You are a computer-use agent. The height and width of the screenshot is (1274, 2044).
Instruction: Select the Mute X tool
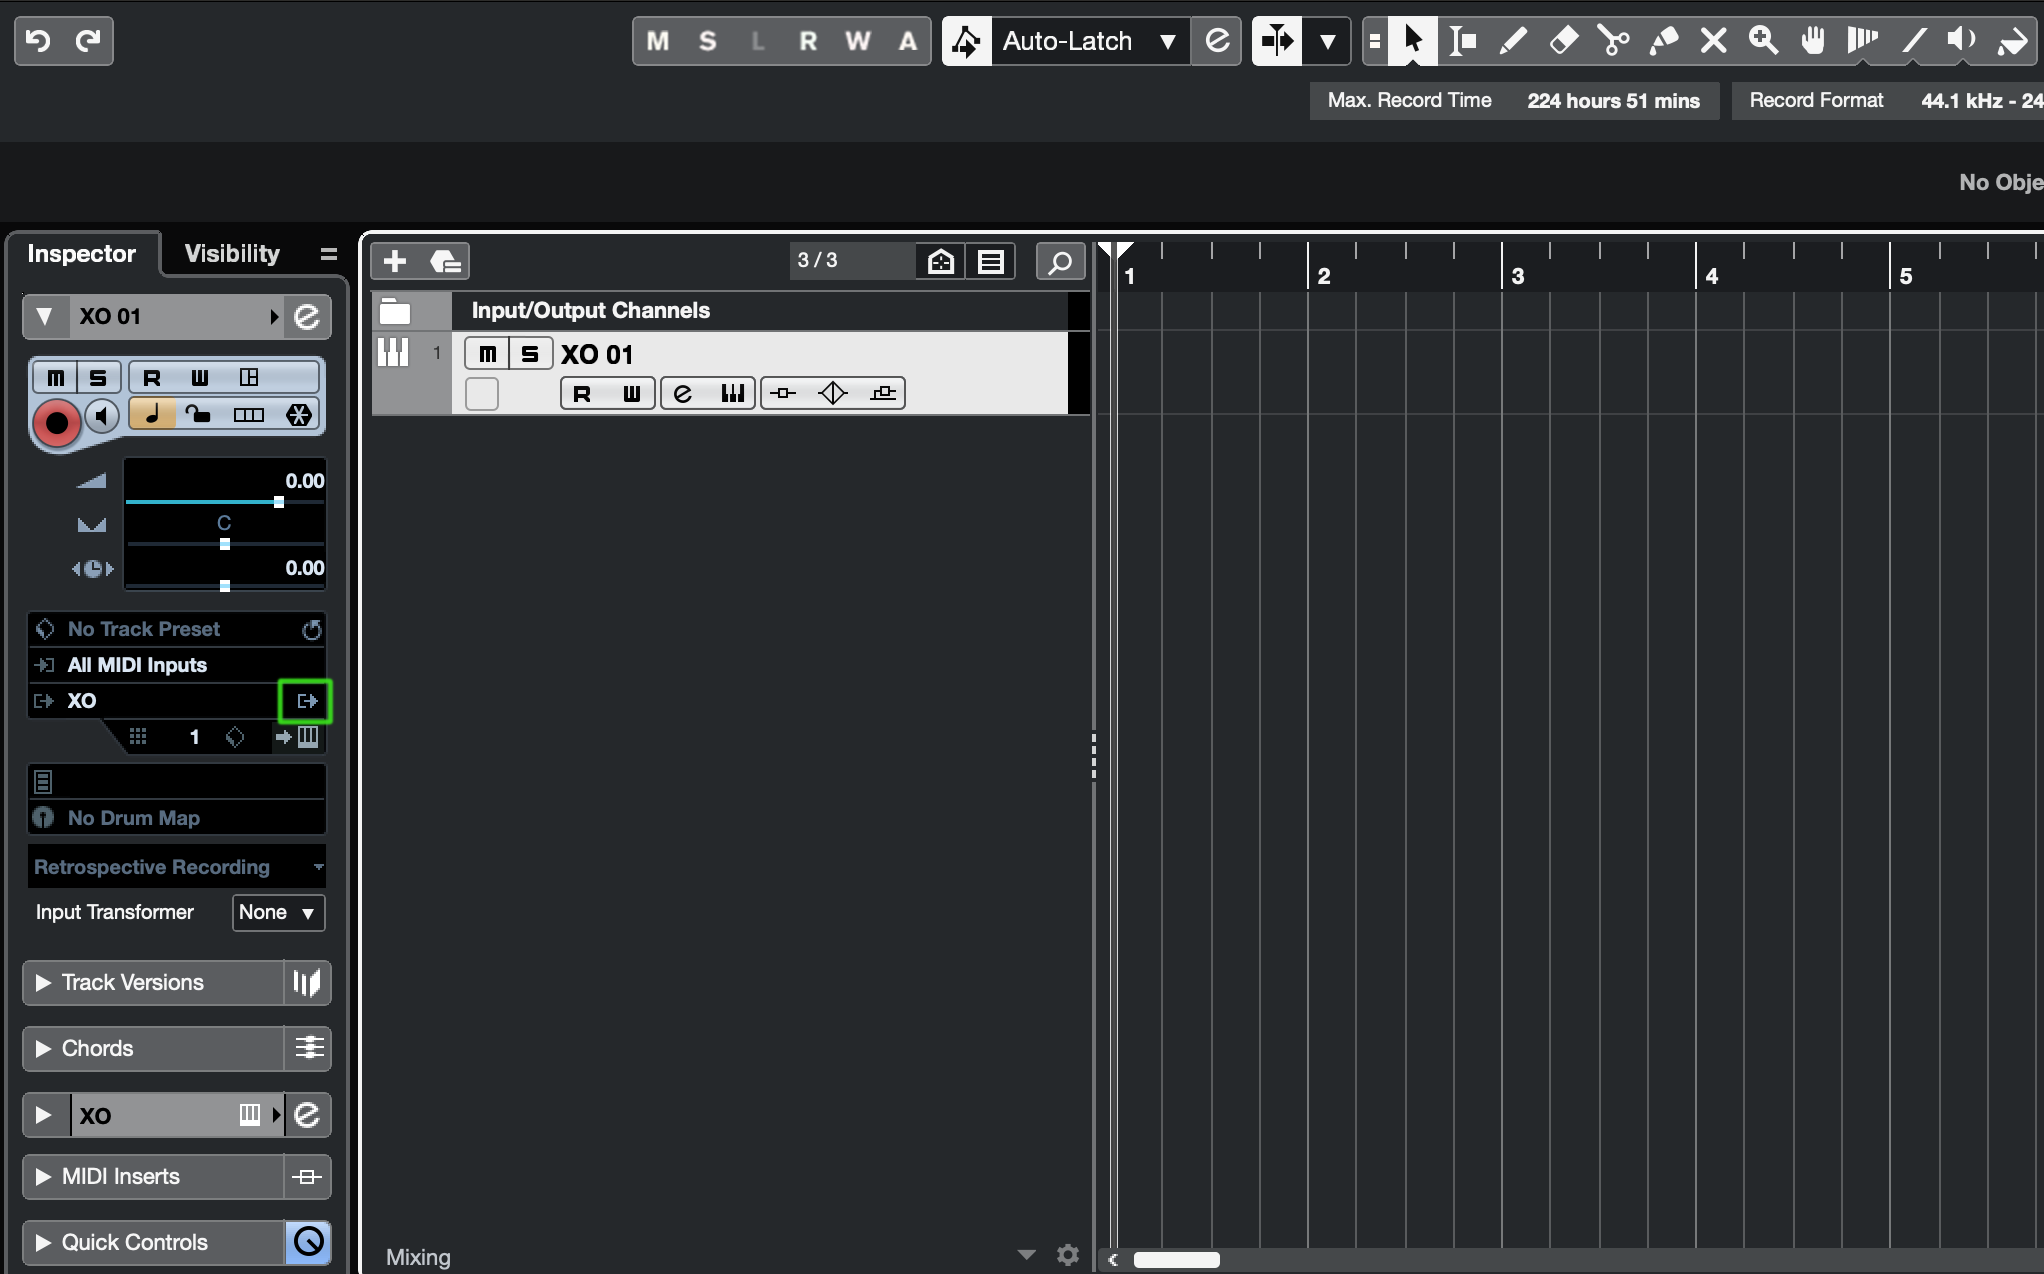coord(1713,41)
